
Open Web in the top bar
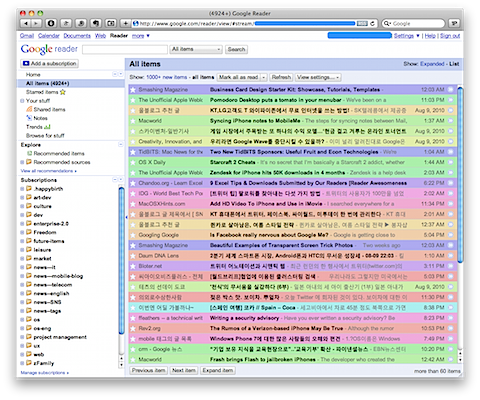pos(100,36)
